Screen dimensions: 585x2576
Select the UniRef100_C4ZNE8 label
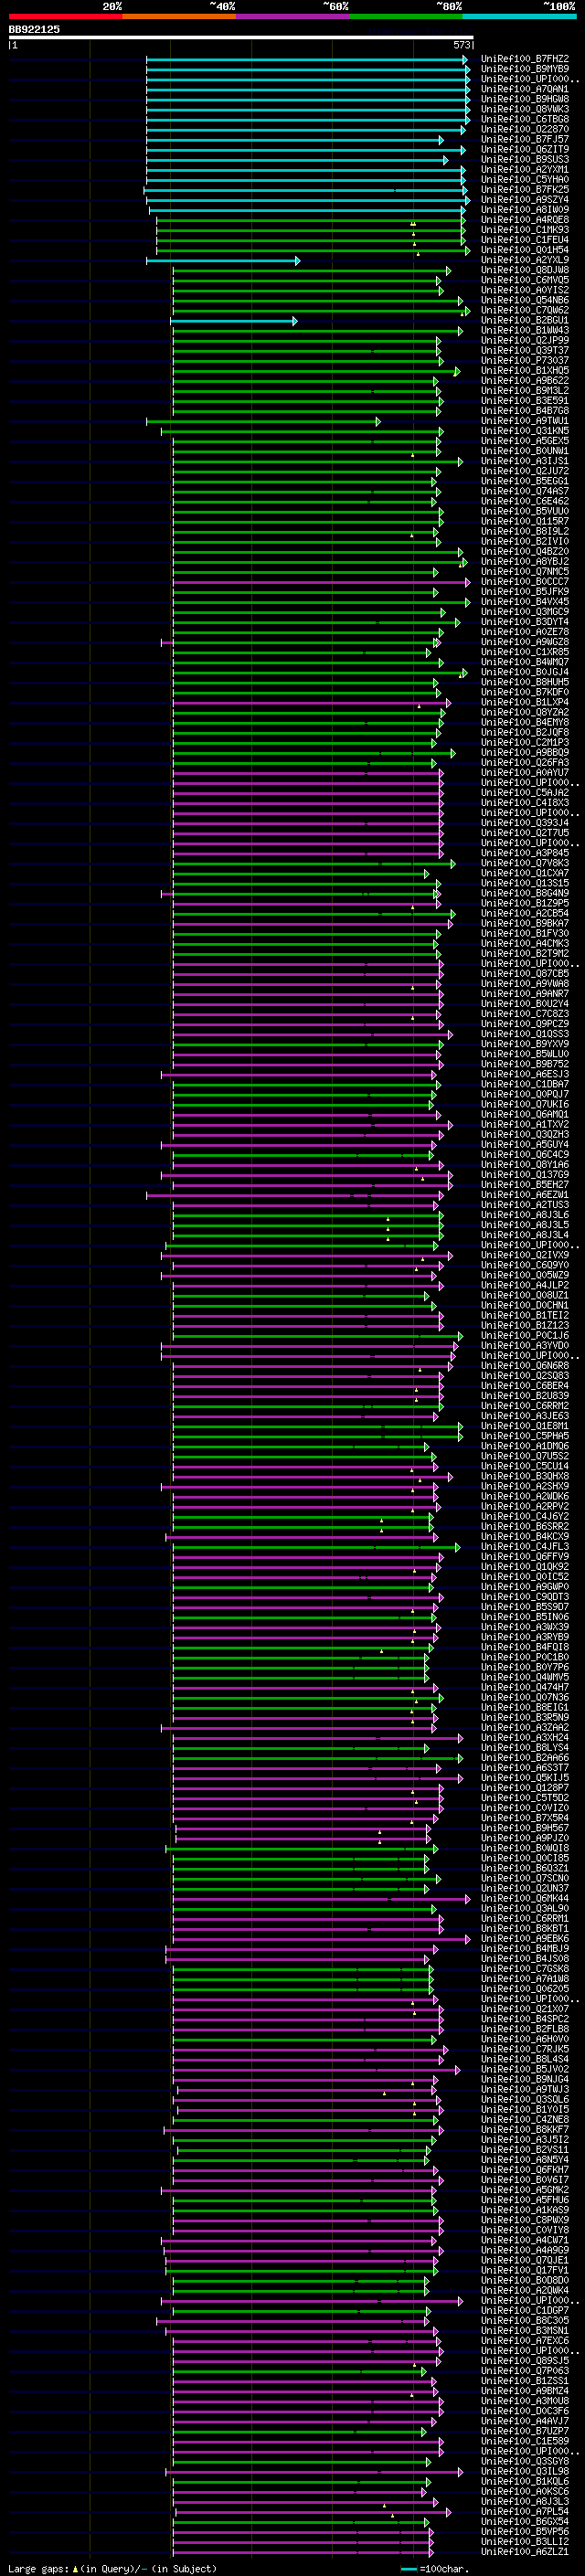[x=525, y=2119]
